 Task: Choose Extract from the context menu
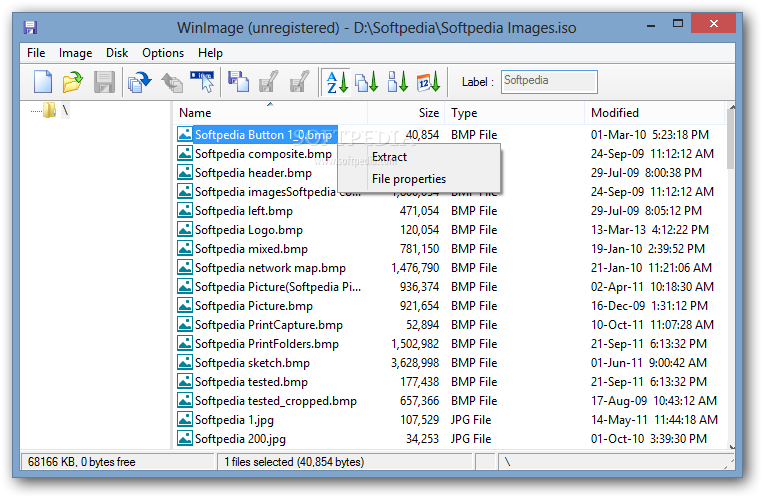tap(418, 157)
